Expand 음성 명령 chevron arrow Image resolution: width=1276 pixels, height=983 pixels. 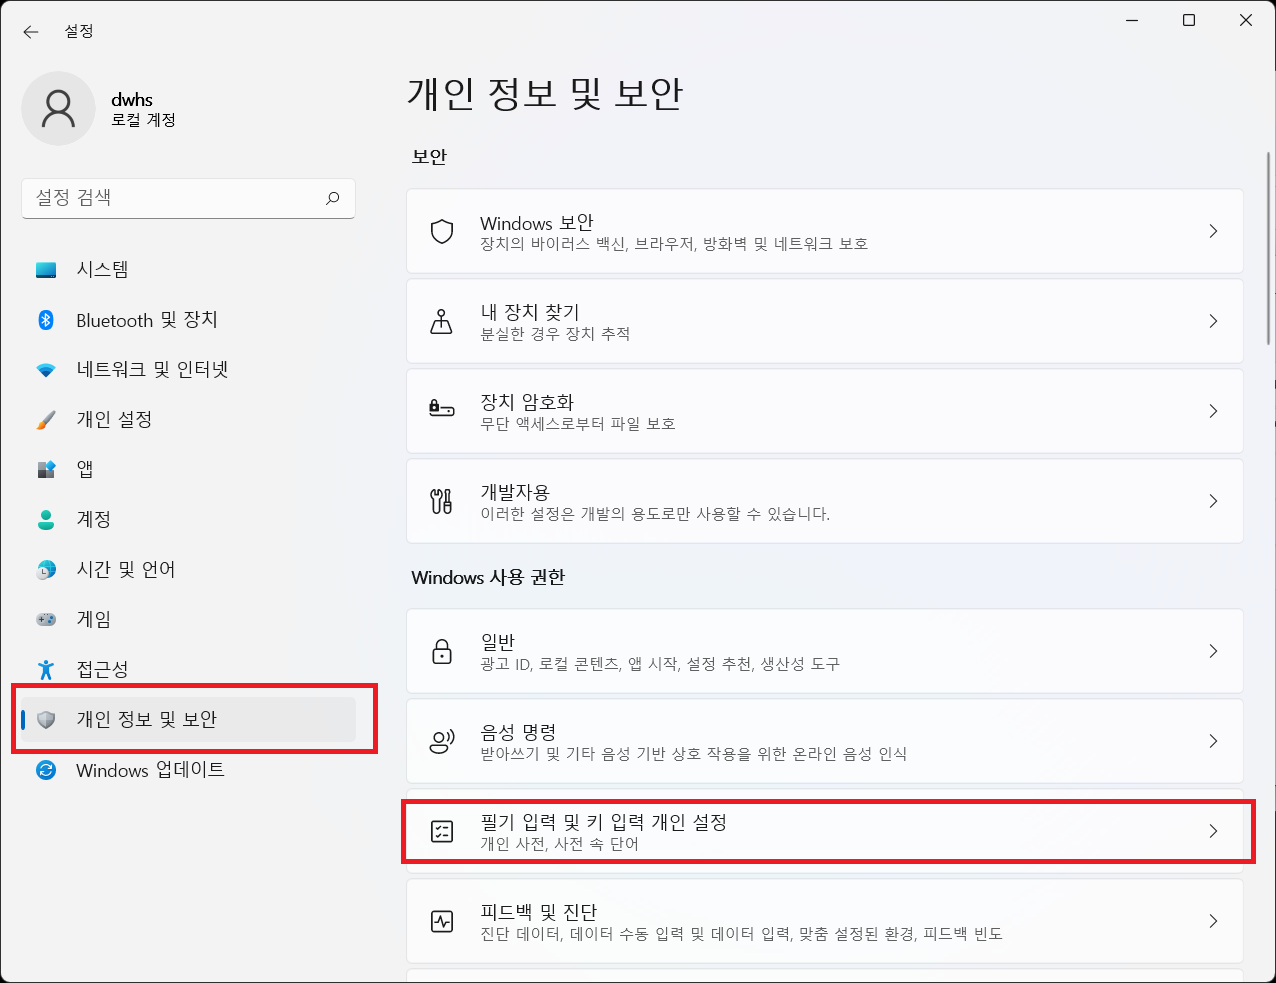click(x=1213, y=741)
